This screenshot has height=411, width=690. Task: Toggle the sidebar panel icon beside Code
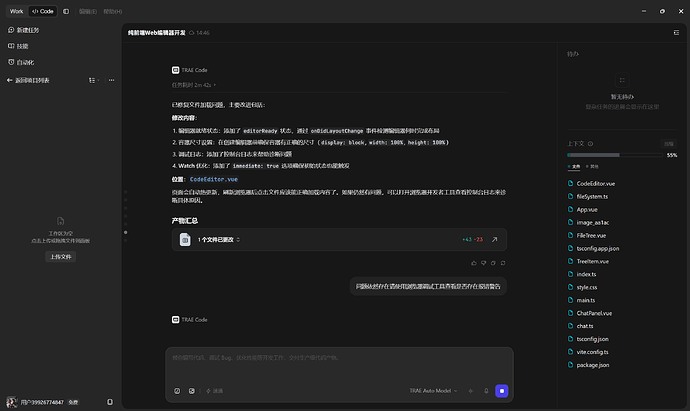[66, 11]
